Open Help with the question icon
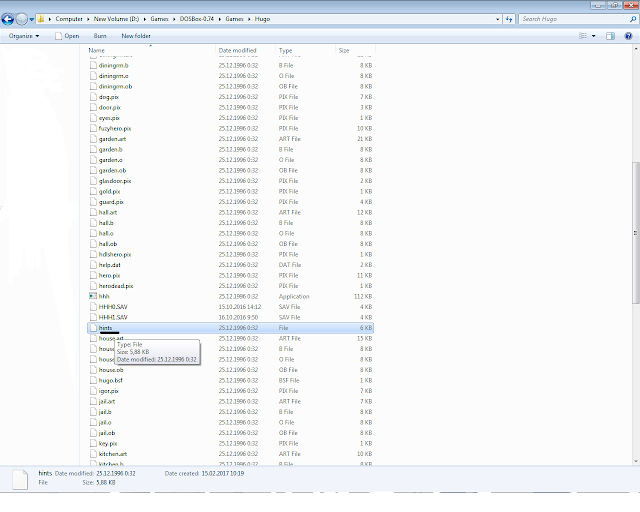This screenshot has width=640, height=512. 629,36
